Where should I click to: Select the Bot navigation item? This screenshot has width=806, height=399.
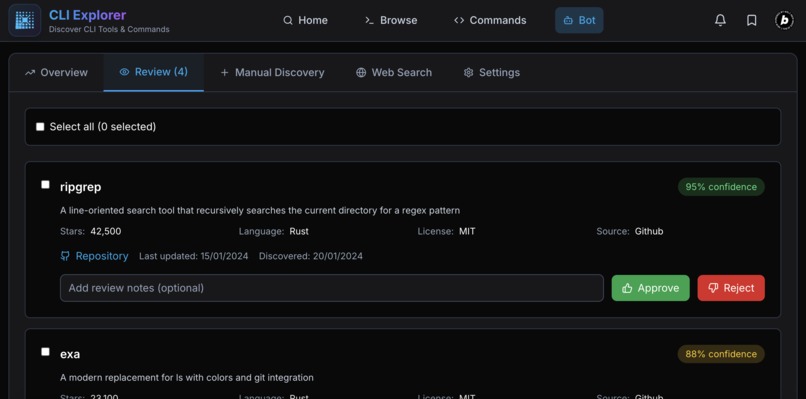tap(579, 20)
